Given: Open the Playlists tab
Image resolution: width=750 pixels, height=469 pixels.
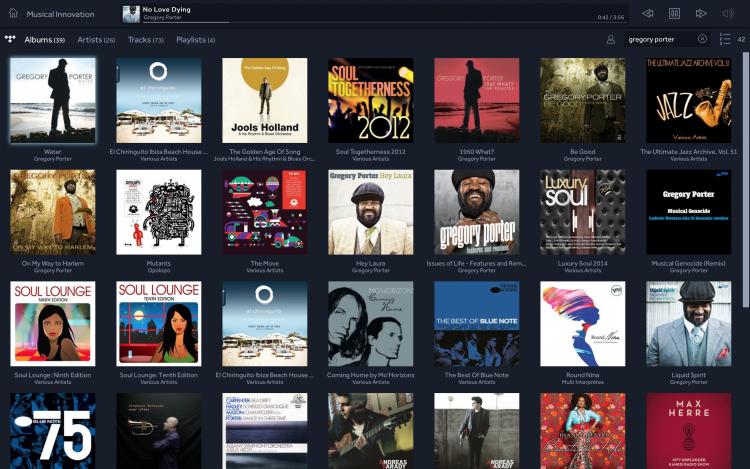Looking at the screenshot, I should point(195,40).
